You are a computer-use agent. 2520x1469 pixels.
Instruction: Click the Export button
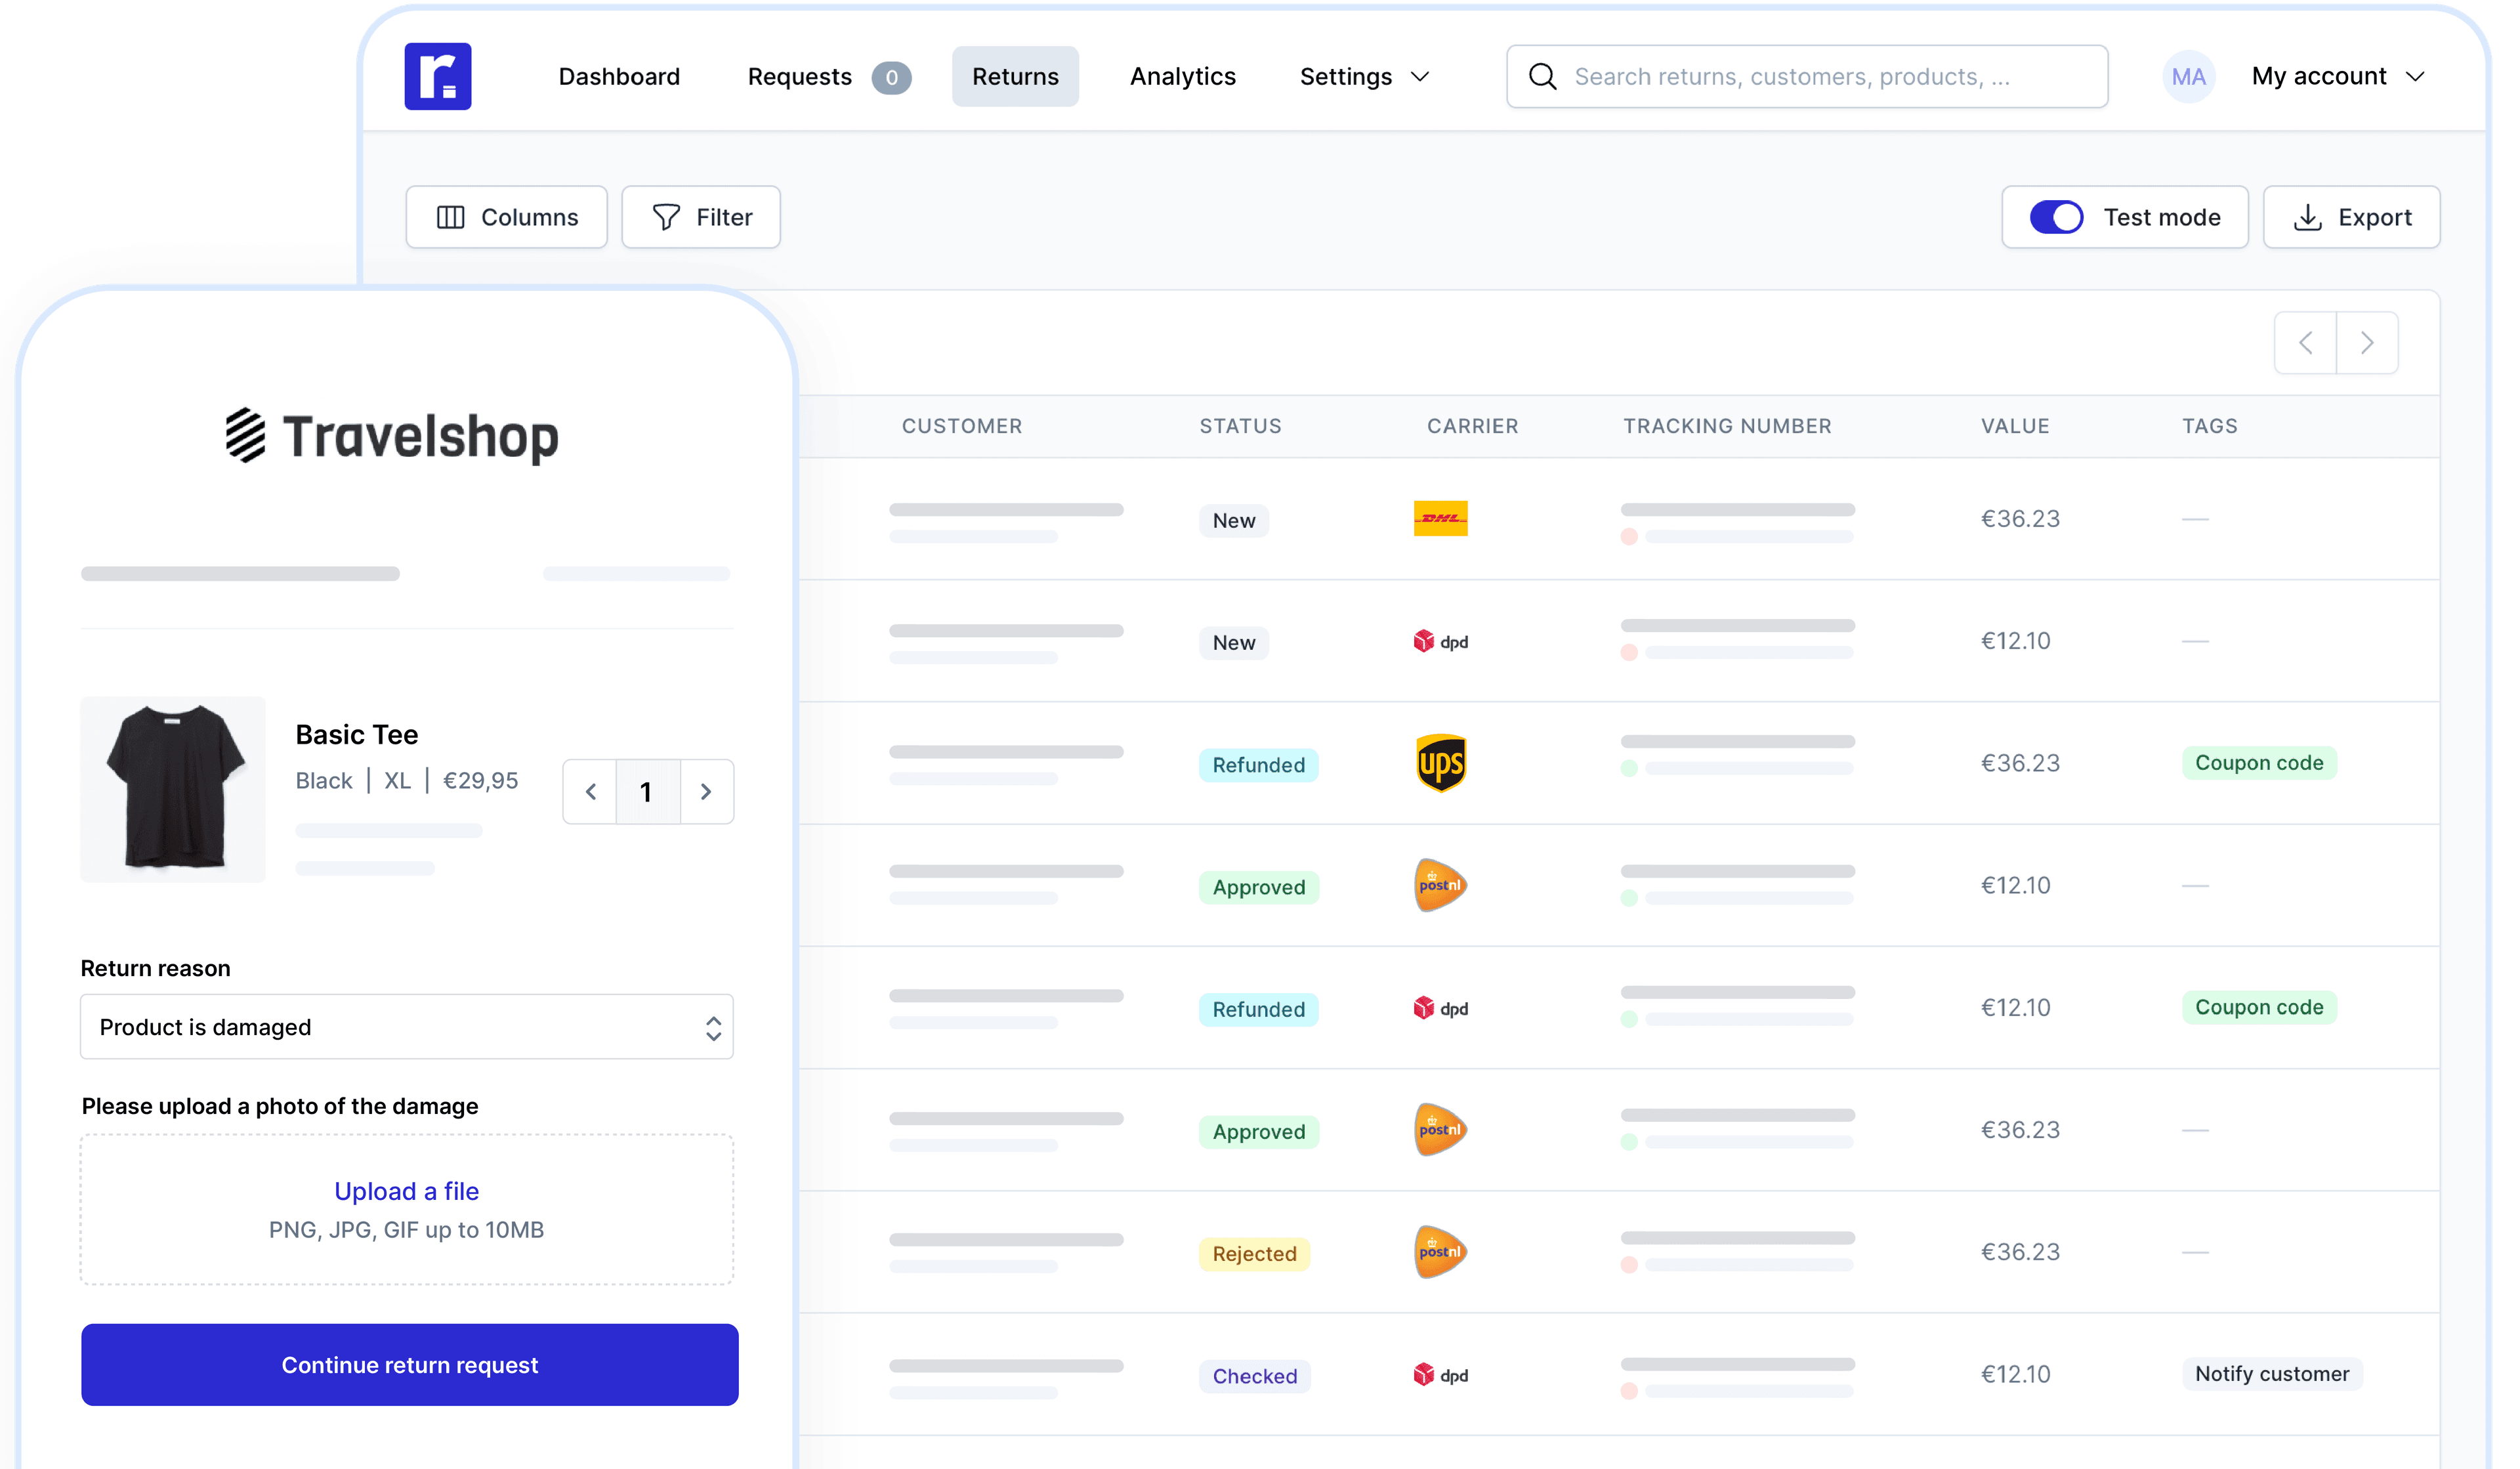(2351, 217)
